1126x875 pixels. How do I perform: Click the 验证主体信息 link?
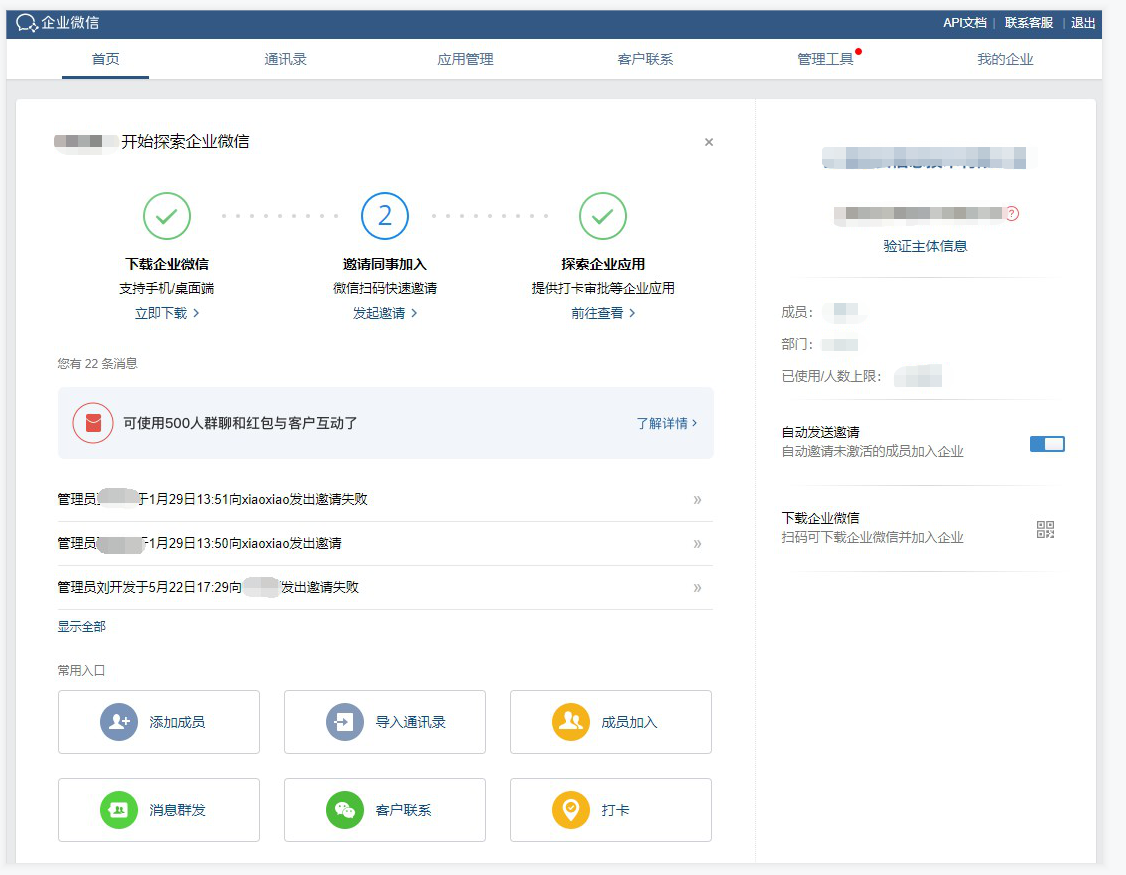[x=925, y=246]
